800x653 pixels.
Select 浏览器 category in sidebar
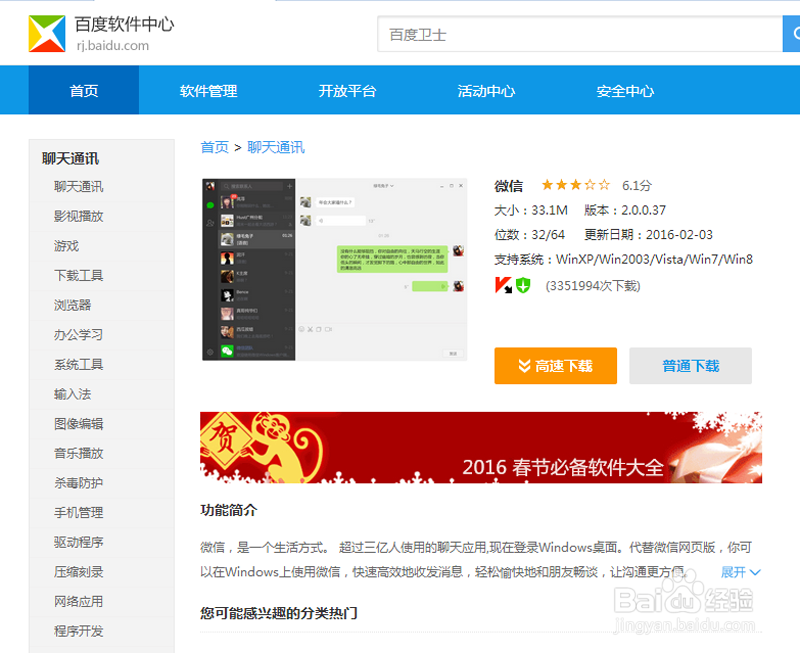coord(72,305)
